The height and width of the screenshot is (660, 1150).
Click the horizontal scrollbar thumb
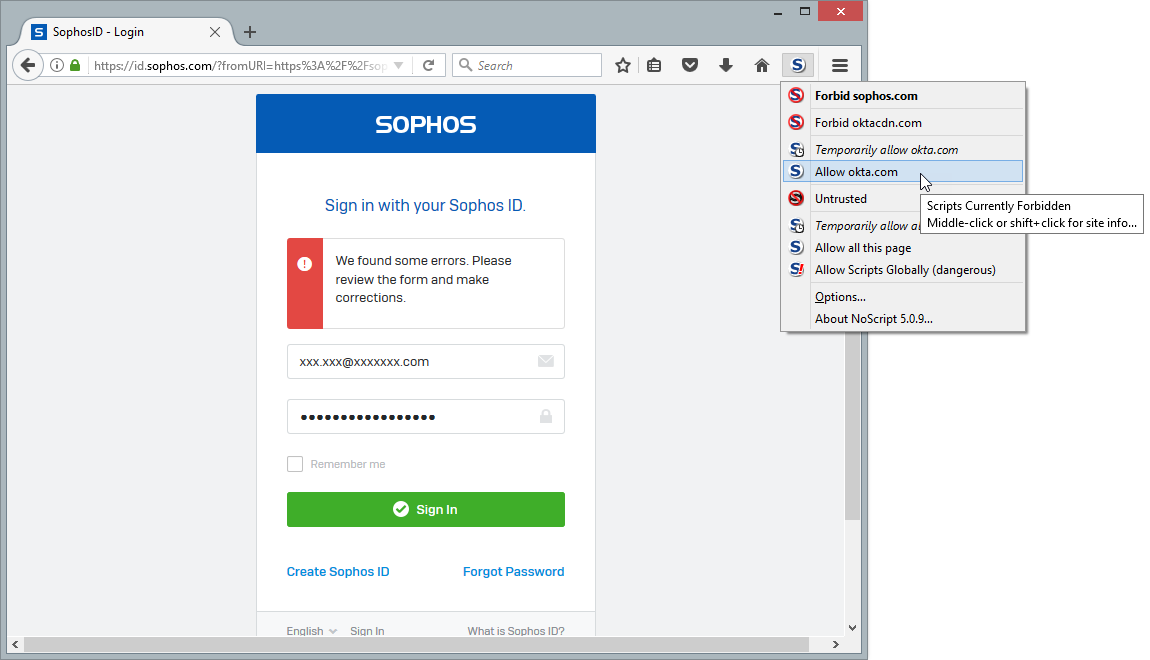416,645
